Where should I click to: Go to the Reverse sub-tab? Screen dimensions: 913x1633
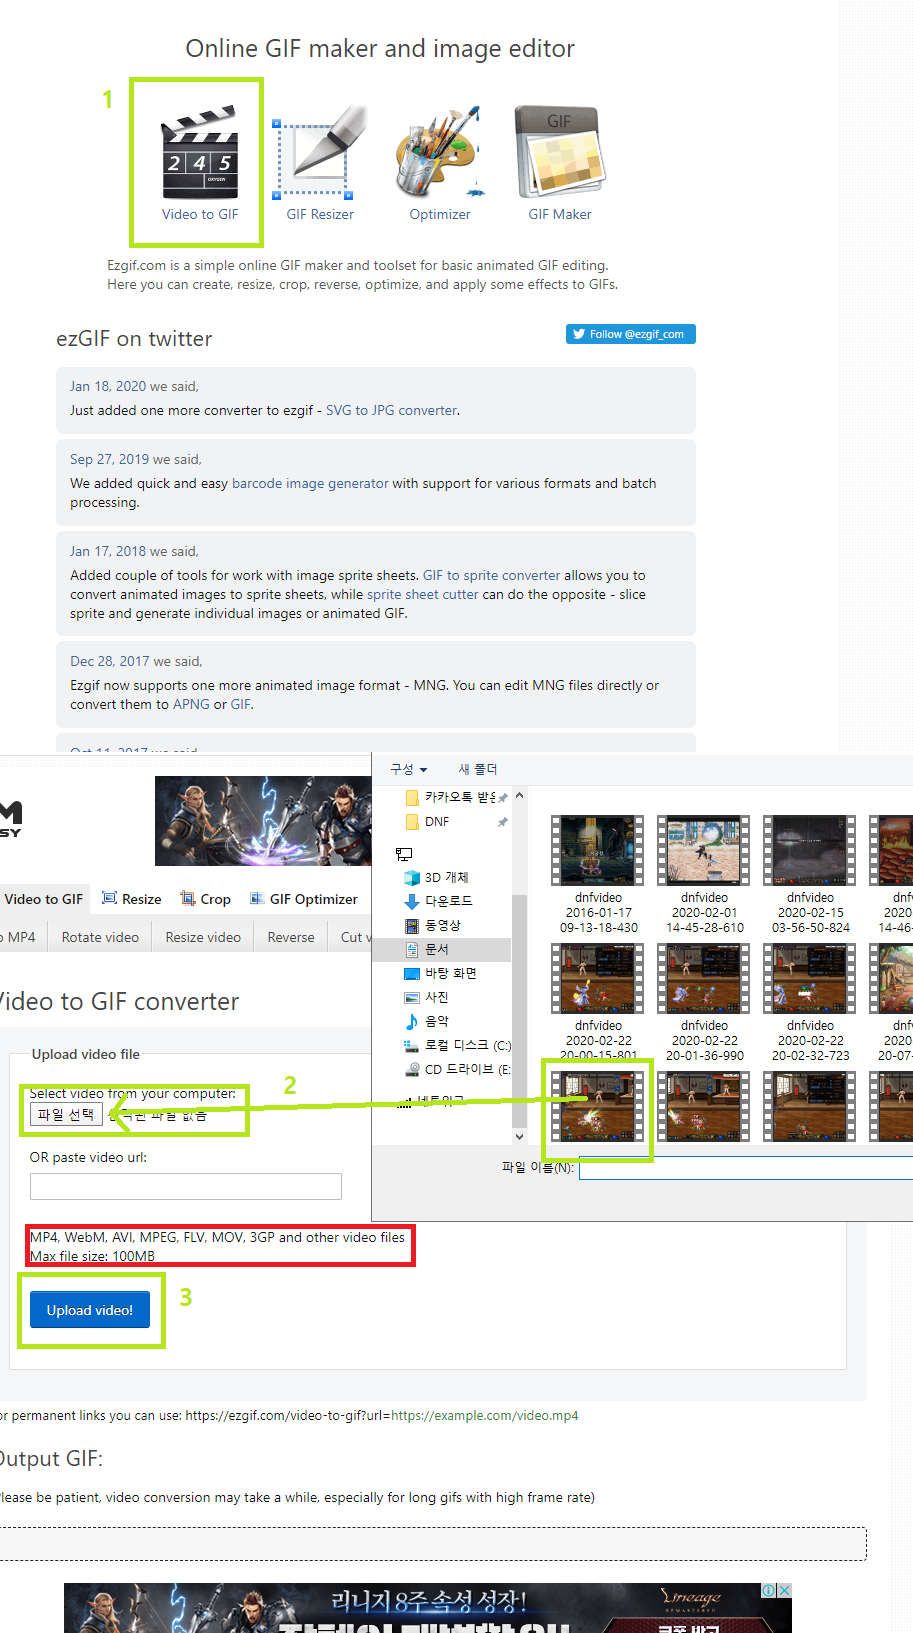(x=291, y=937)
